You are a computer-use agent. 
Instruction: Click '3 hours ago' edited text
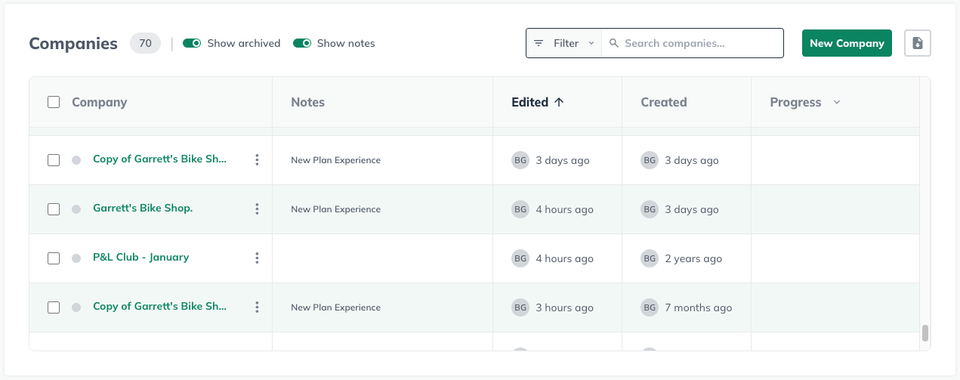[564, 308]
